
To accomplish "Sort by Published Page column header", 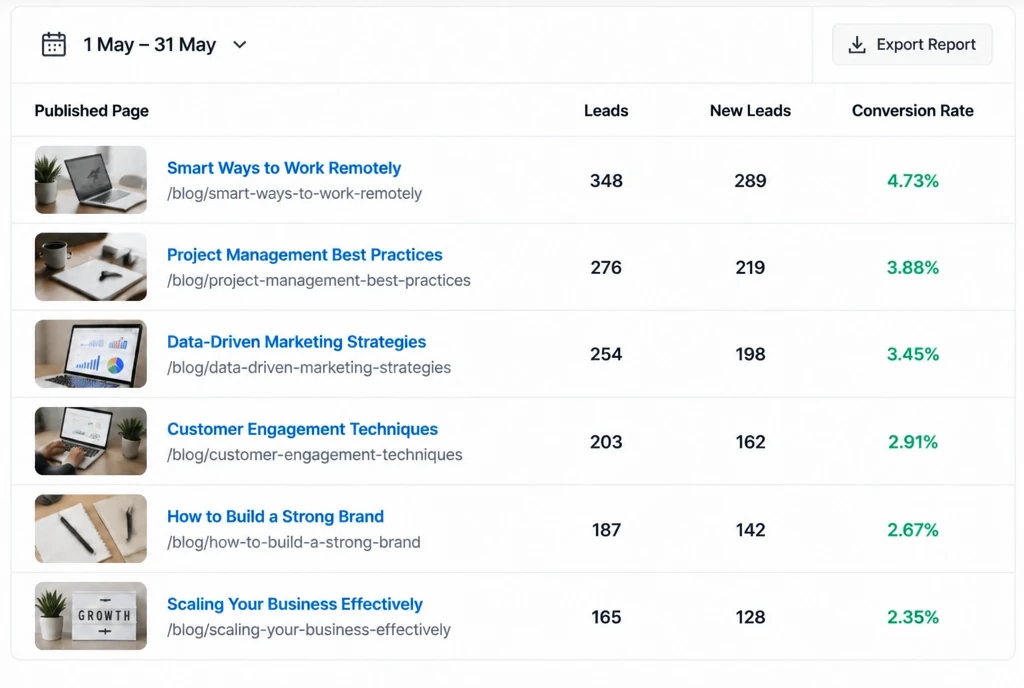I will [91, 111].
